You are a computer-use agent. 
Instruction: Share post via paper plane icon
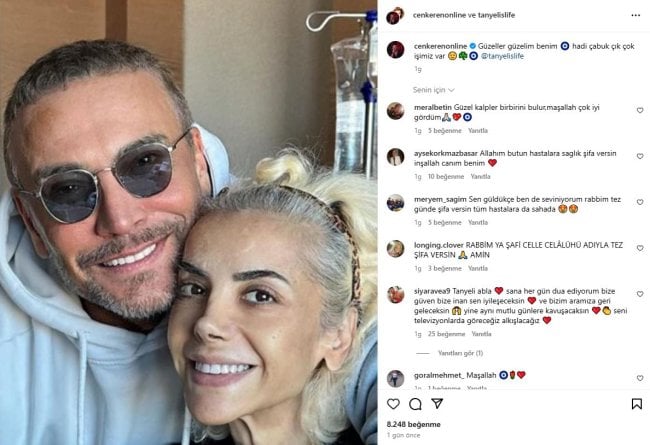pyautogui.click(x=437, y=403)
